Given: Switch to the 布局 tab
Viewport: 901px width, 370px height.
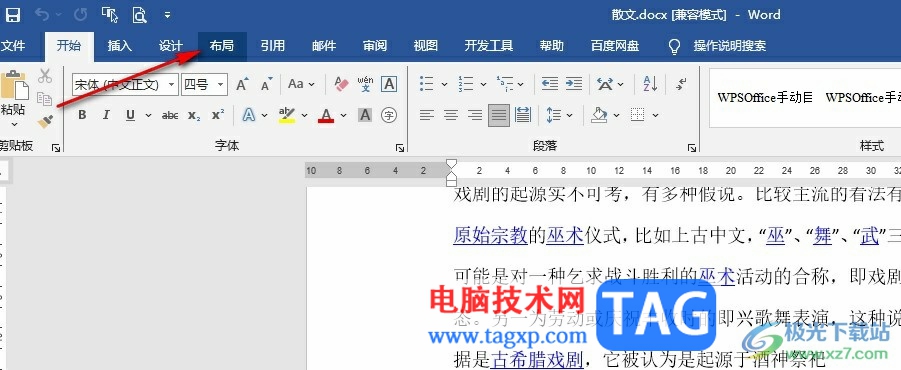Looking at the screenshot, I should pos(222,46).
